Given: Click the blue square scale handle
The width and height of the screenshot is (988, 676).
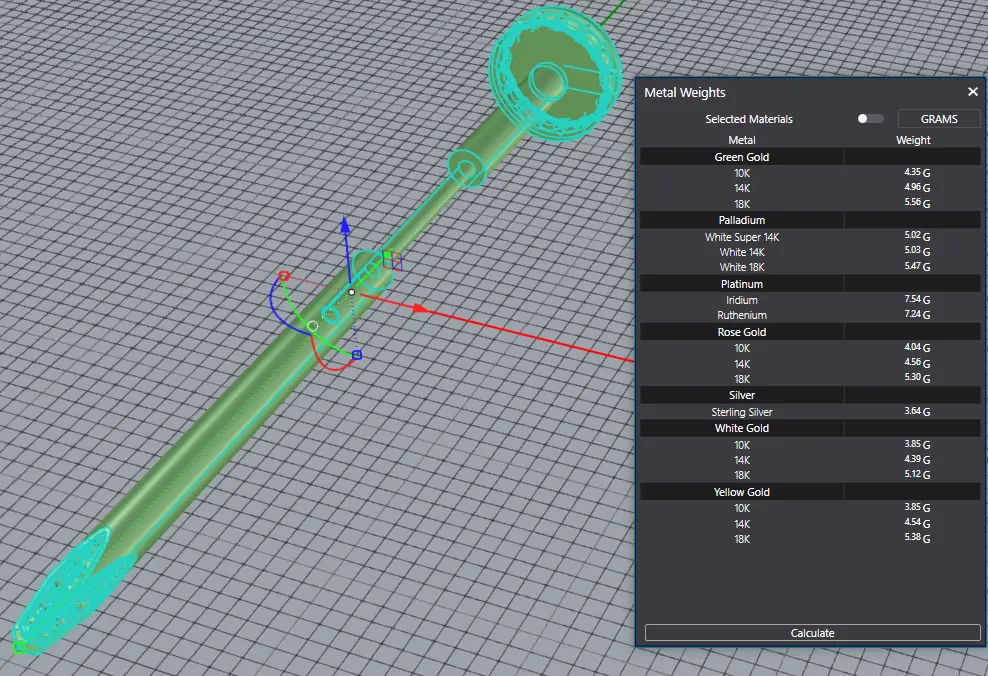Looking at the screenshot, I should tap(357, 354).
